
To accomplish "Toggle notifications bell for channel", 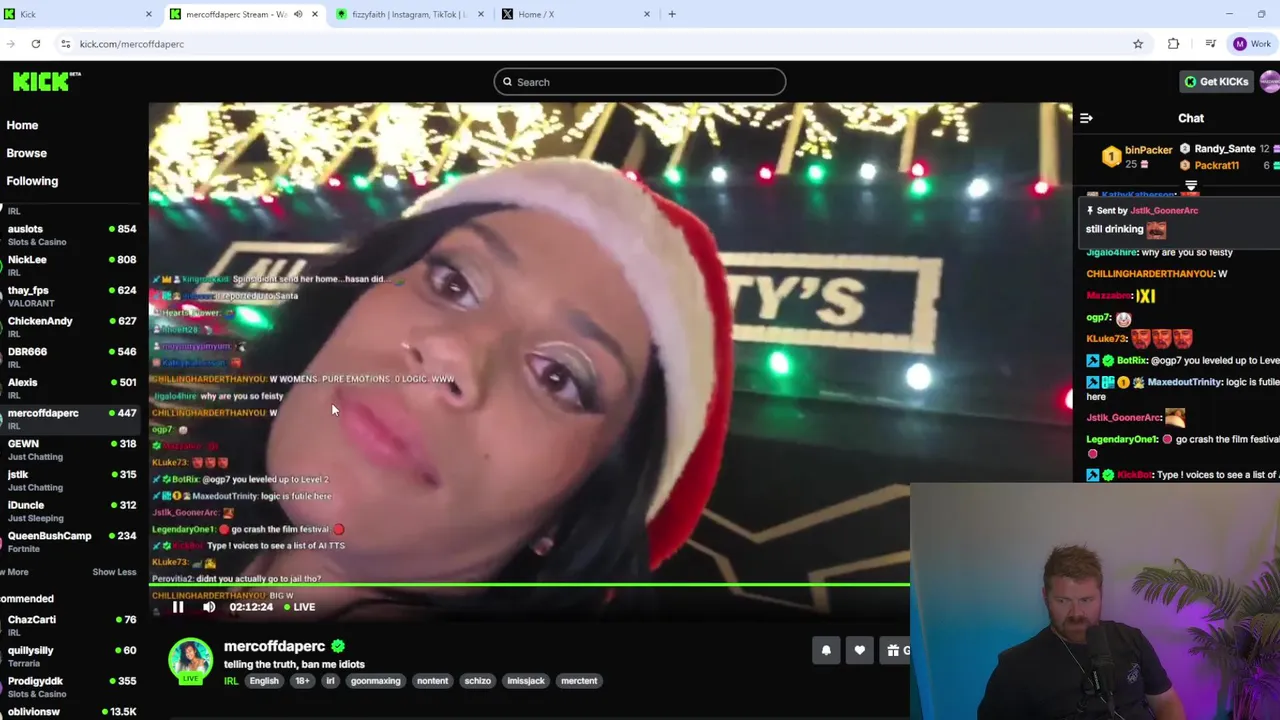I will pos(826,651).
